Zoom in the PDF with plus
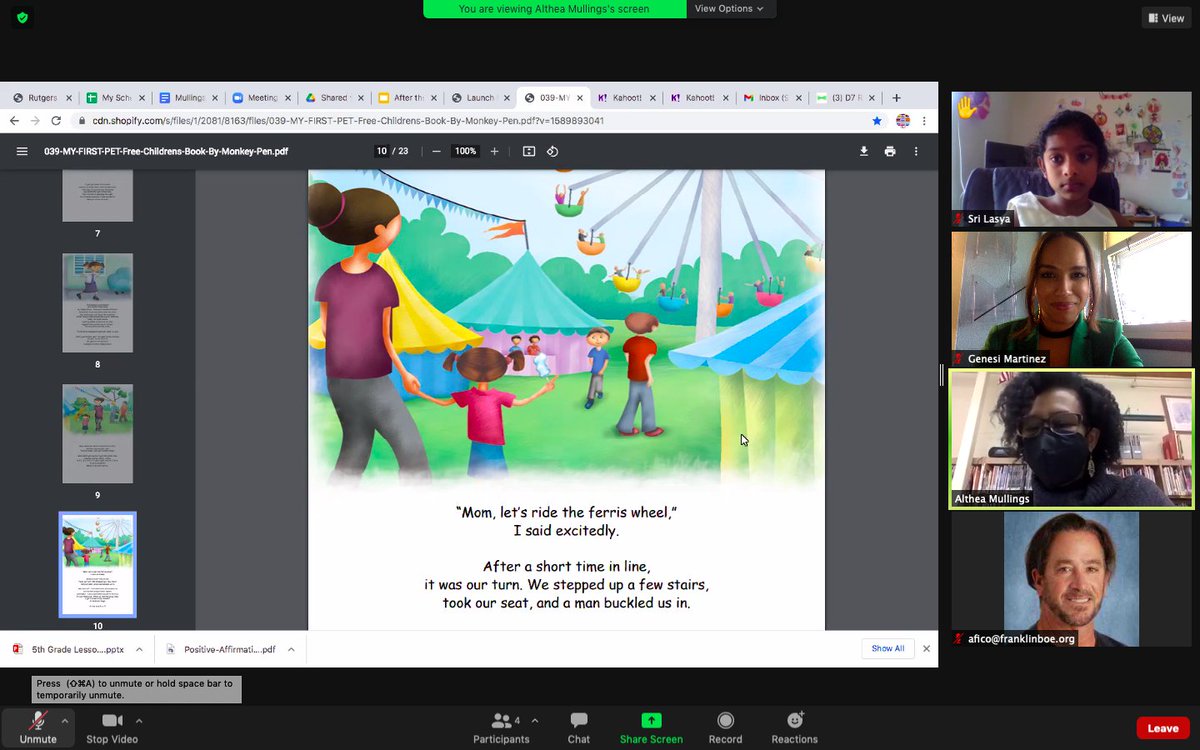 tap(494, 151)
